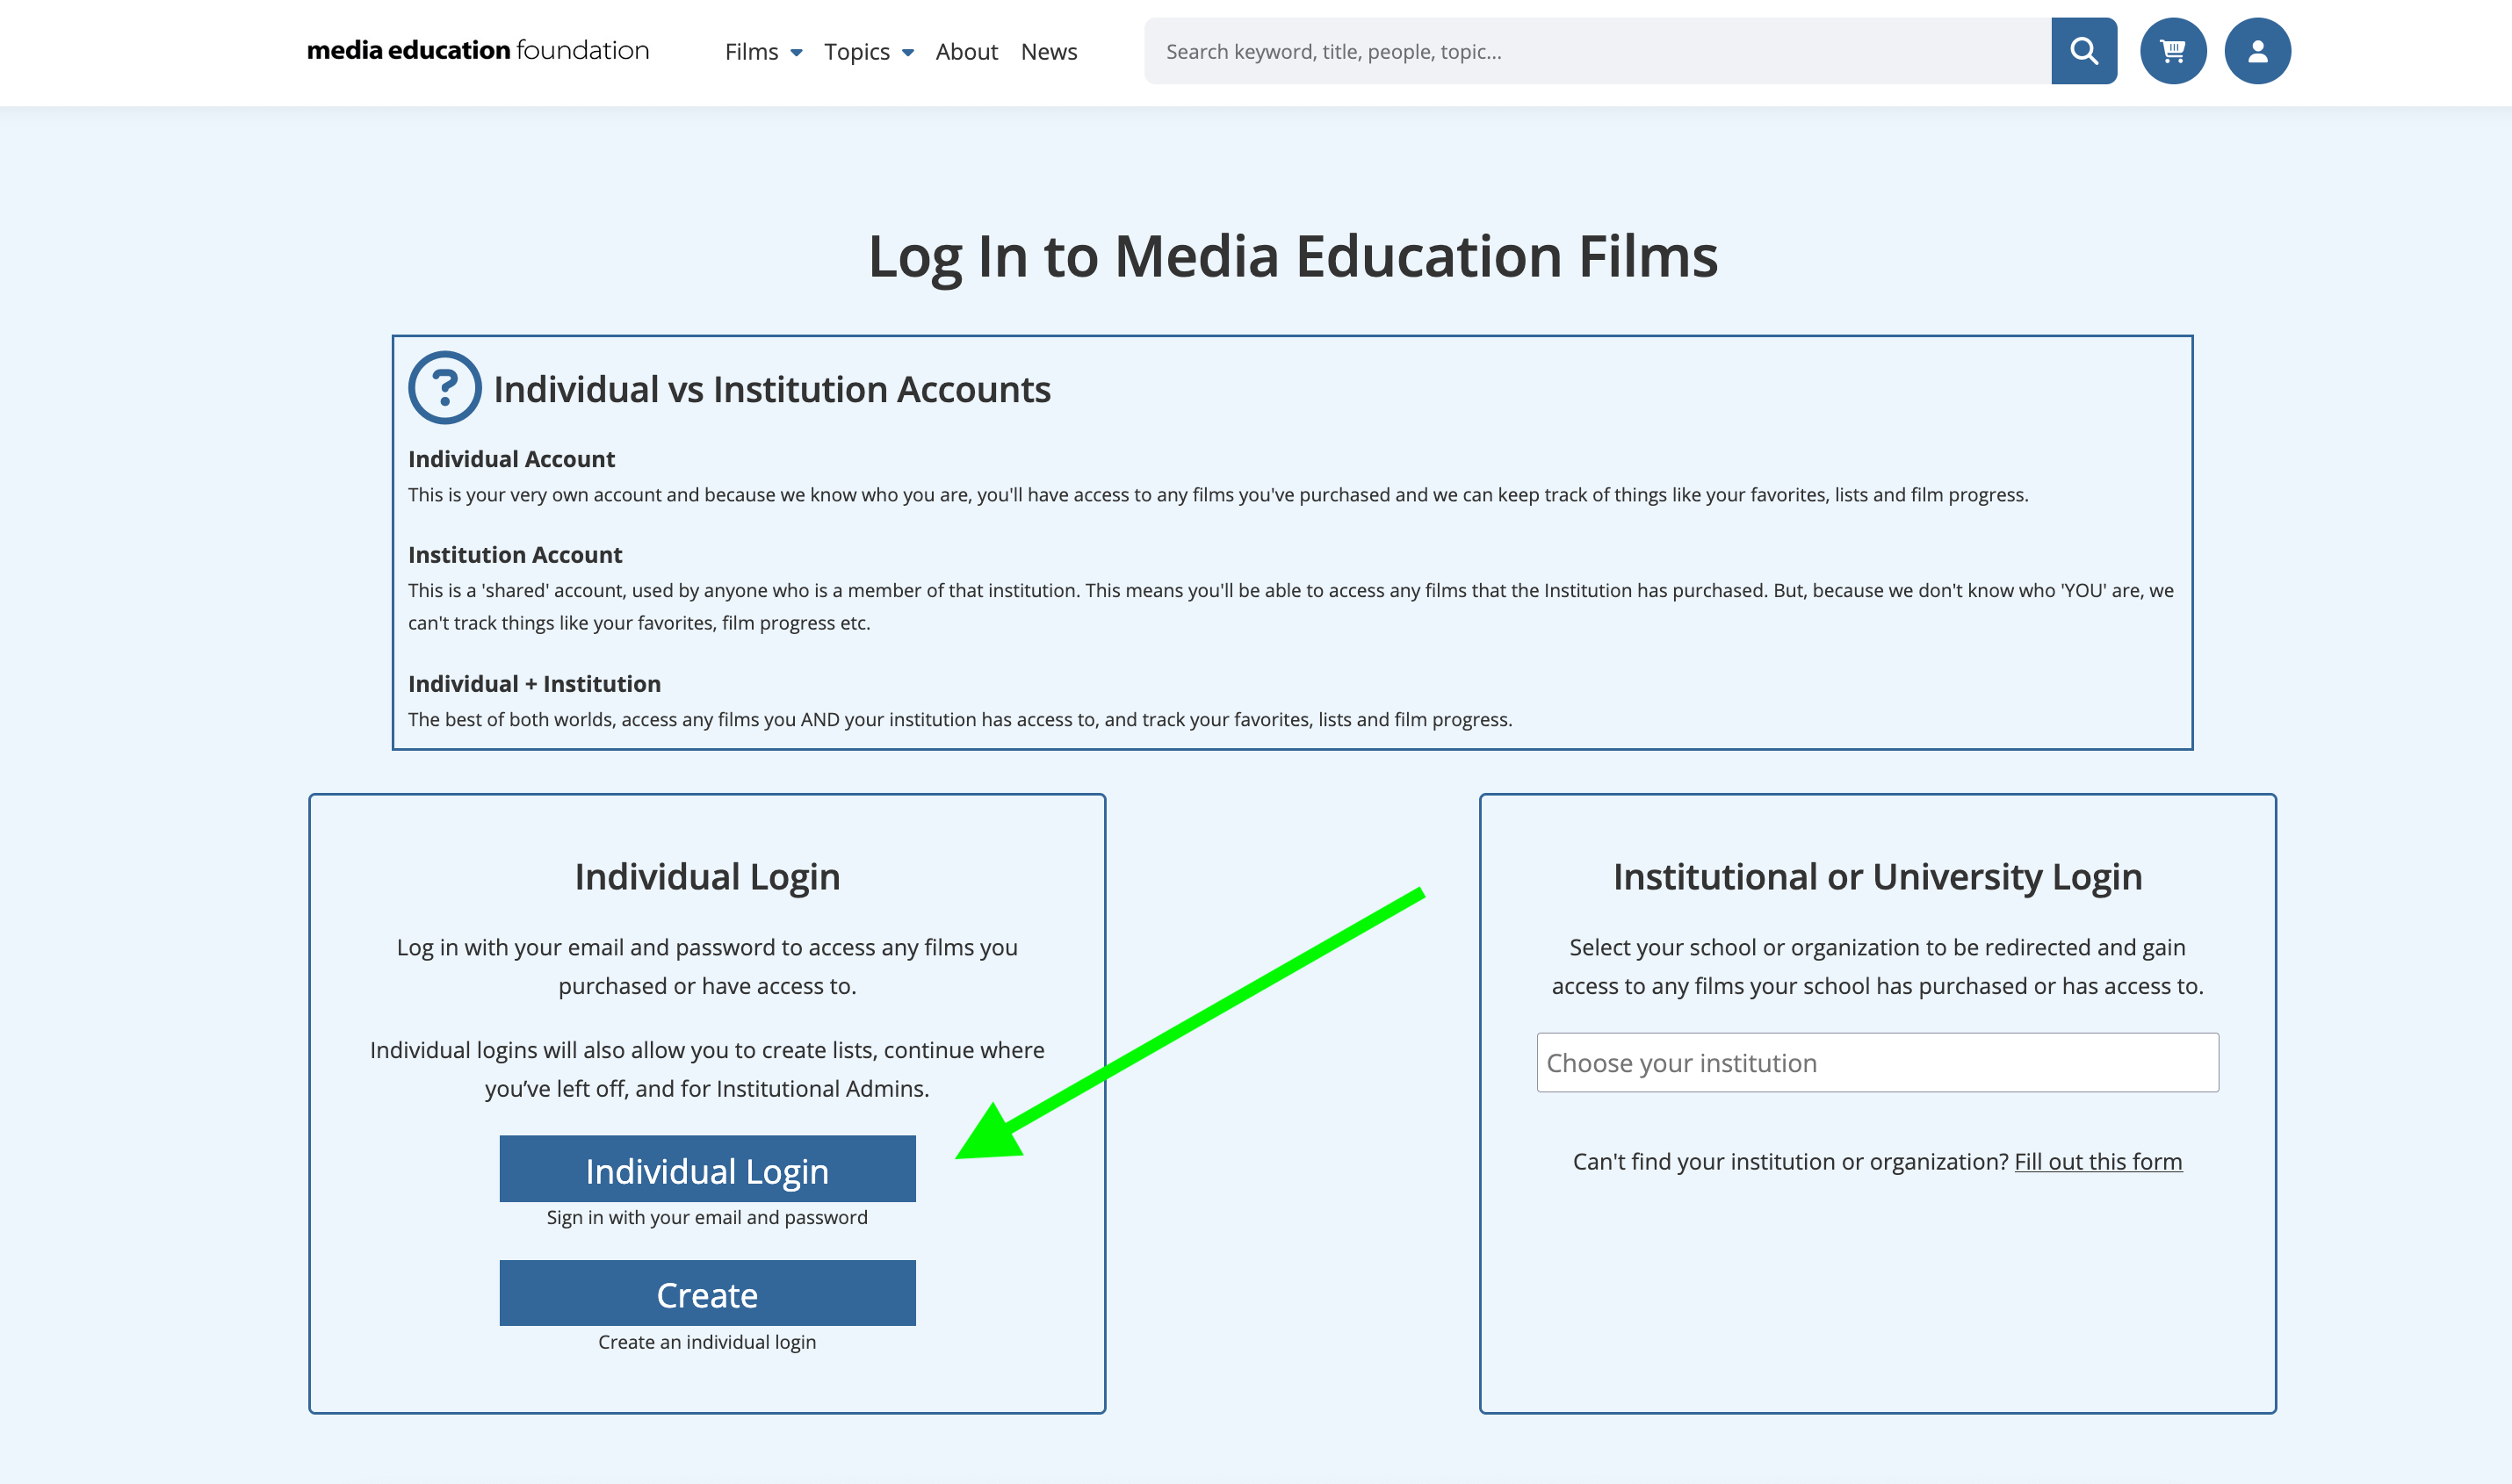Image resolution: width=2512 pixels, height=1484 pixels.
Task: Click the Individual vs Institution Accounts heading
Action: pyautogui.click(x=772, y=389)
